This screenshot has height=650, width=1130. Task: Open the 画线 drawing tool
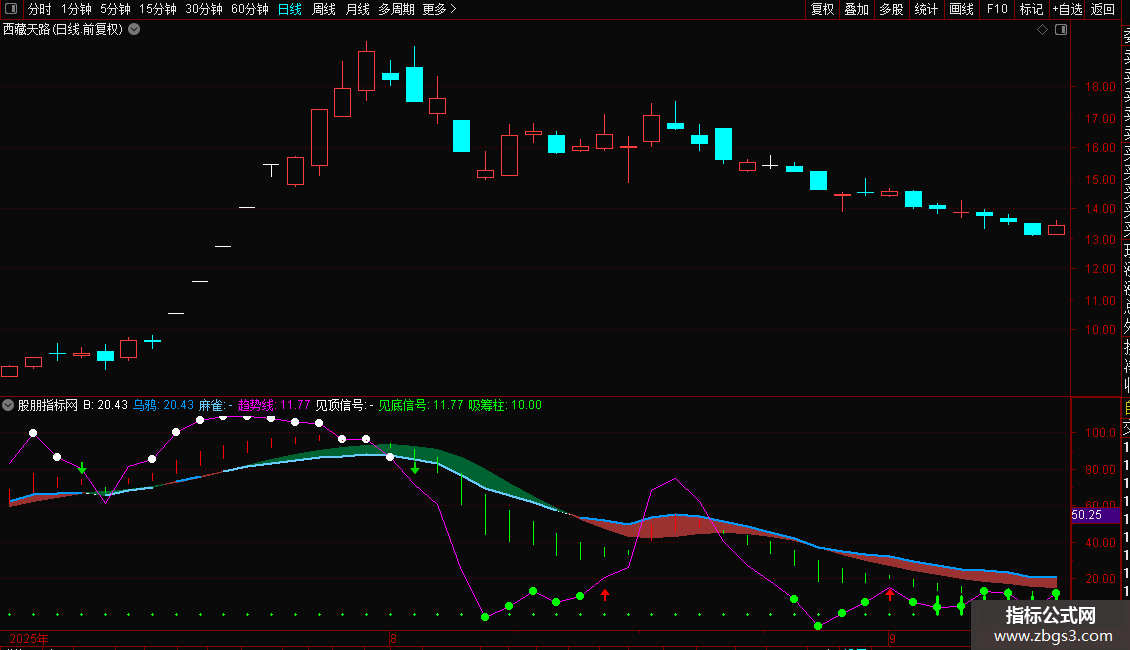[961, 9]
